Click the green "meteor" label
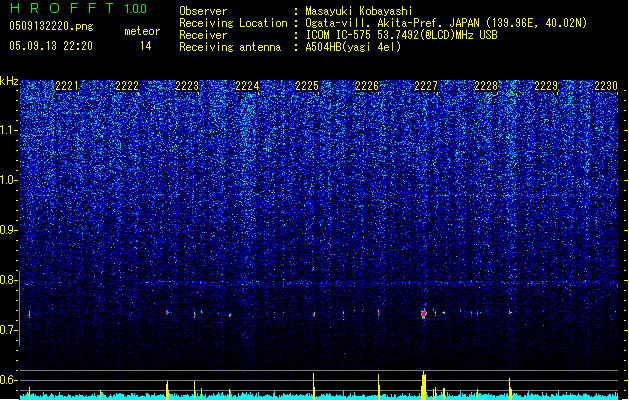The image size is (629, 400). (142, 31)
